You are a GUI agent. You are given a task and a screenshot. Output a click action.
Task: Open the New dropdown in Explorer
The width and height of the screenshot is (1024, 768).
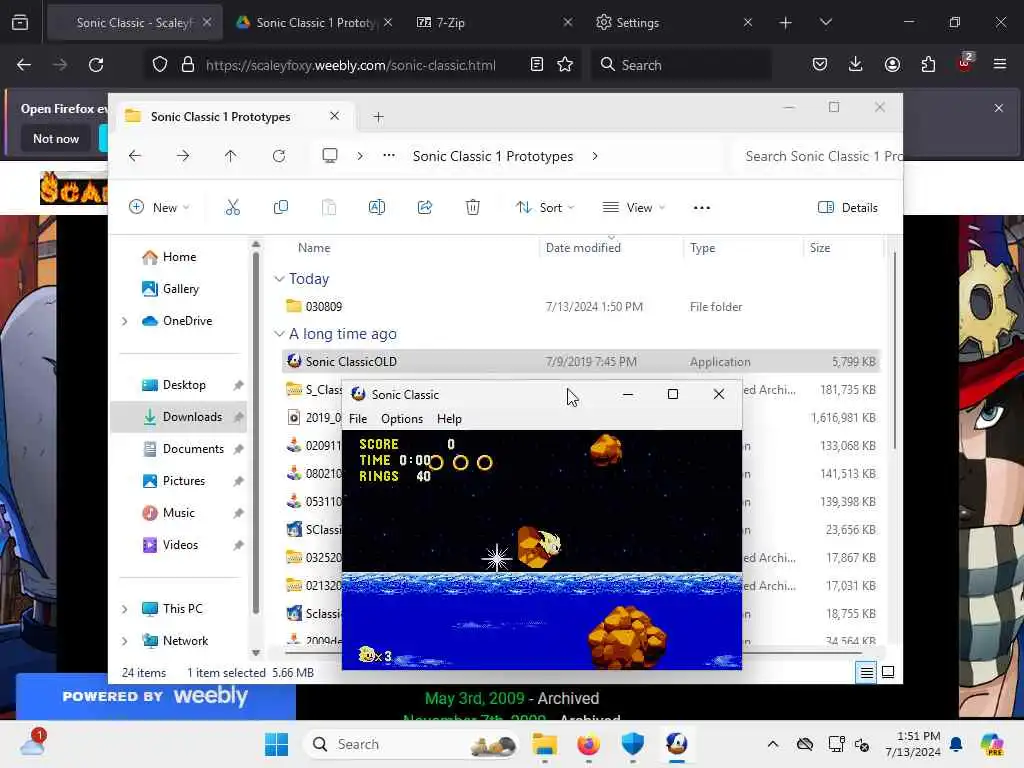[x=159, y=208]
